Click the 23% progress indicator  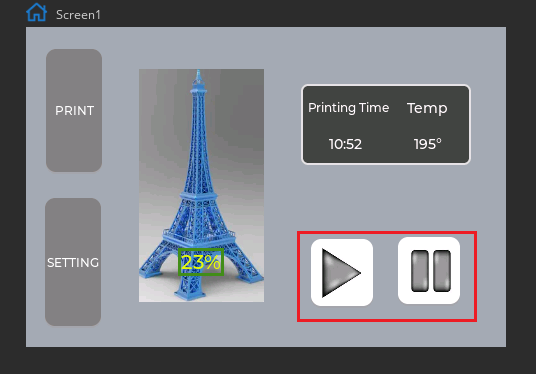point(201,262)
